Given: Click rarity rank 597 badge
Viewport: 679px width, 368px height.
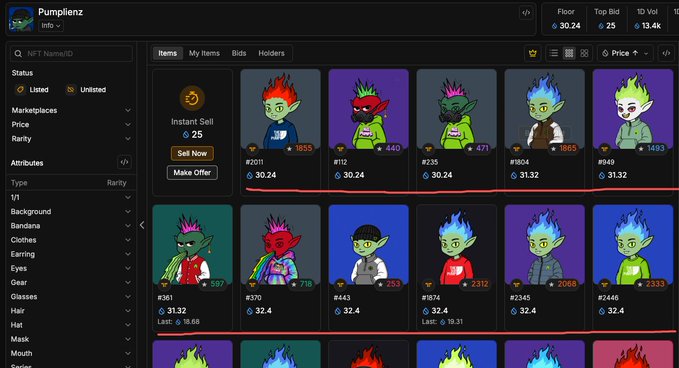Looking at the screenshot, I should tap(213, 284).
